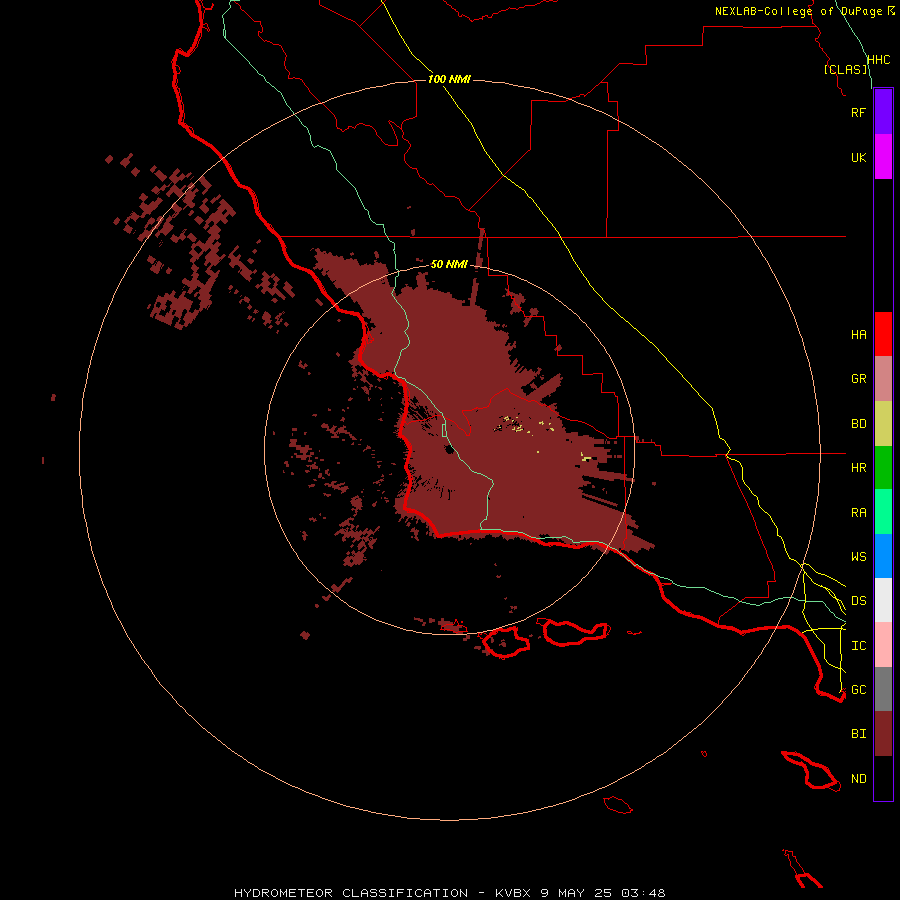Click the HR legend label
Viewport: 900px width, 900px height.
tap(858, 468)
